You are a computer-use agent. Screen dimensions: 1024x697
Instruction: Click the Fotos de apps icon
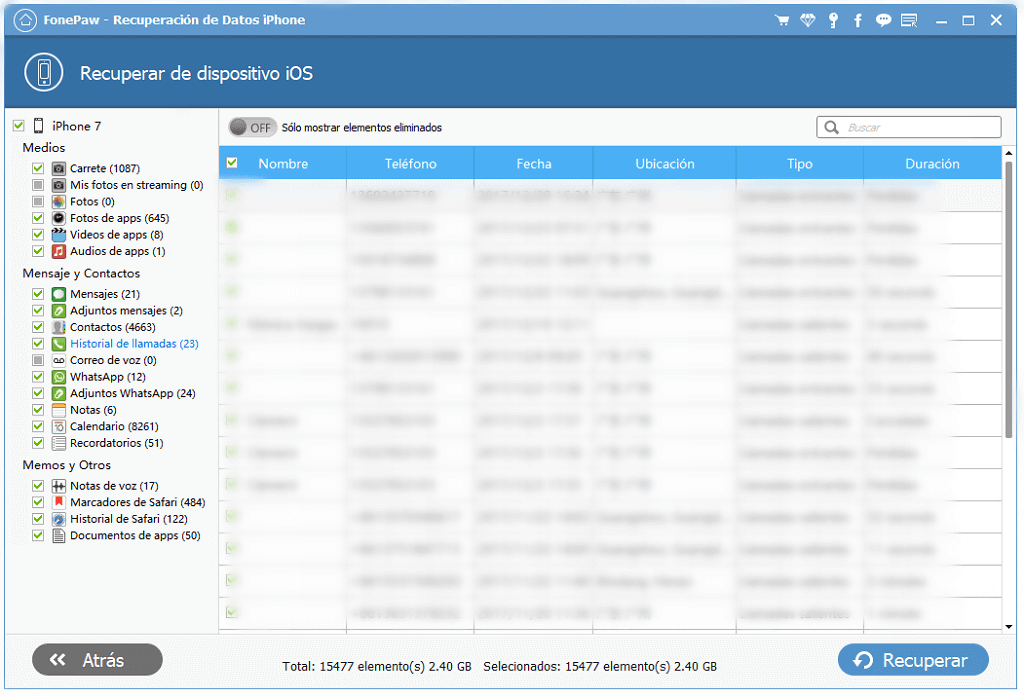point(59,218)
